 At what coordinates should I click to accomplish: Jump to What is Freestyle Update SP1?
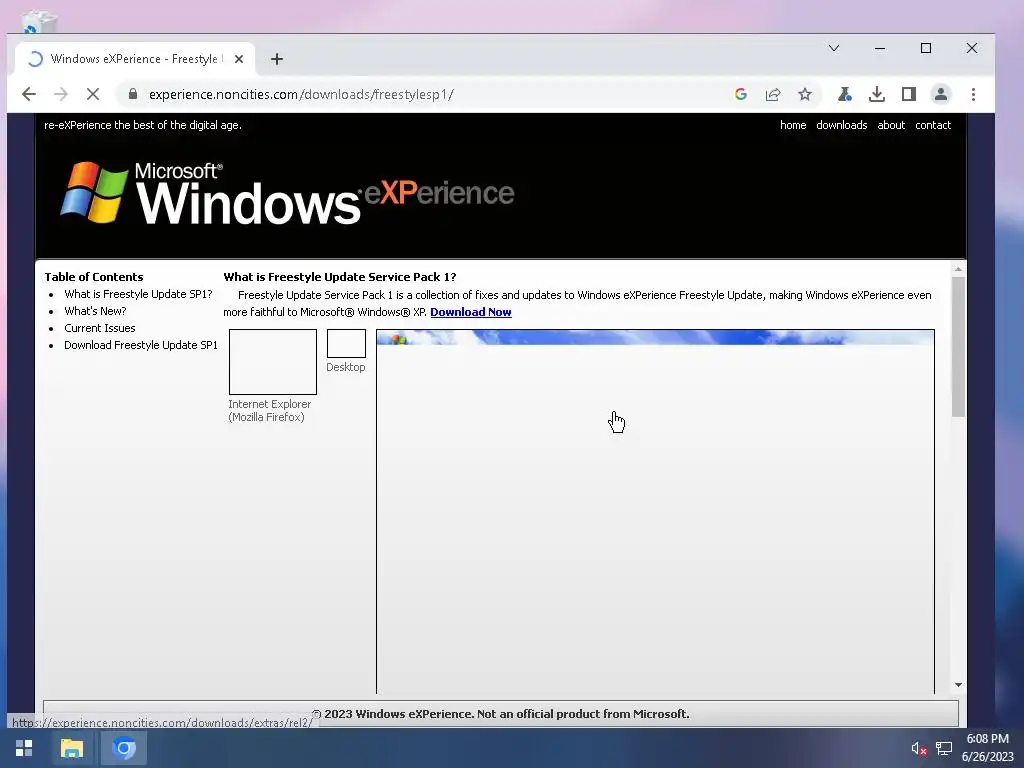pos(138,294)
